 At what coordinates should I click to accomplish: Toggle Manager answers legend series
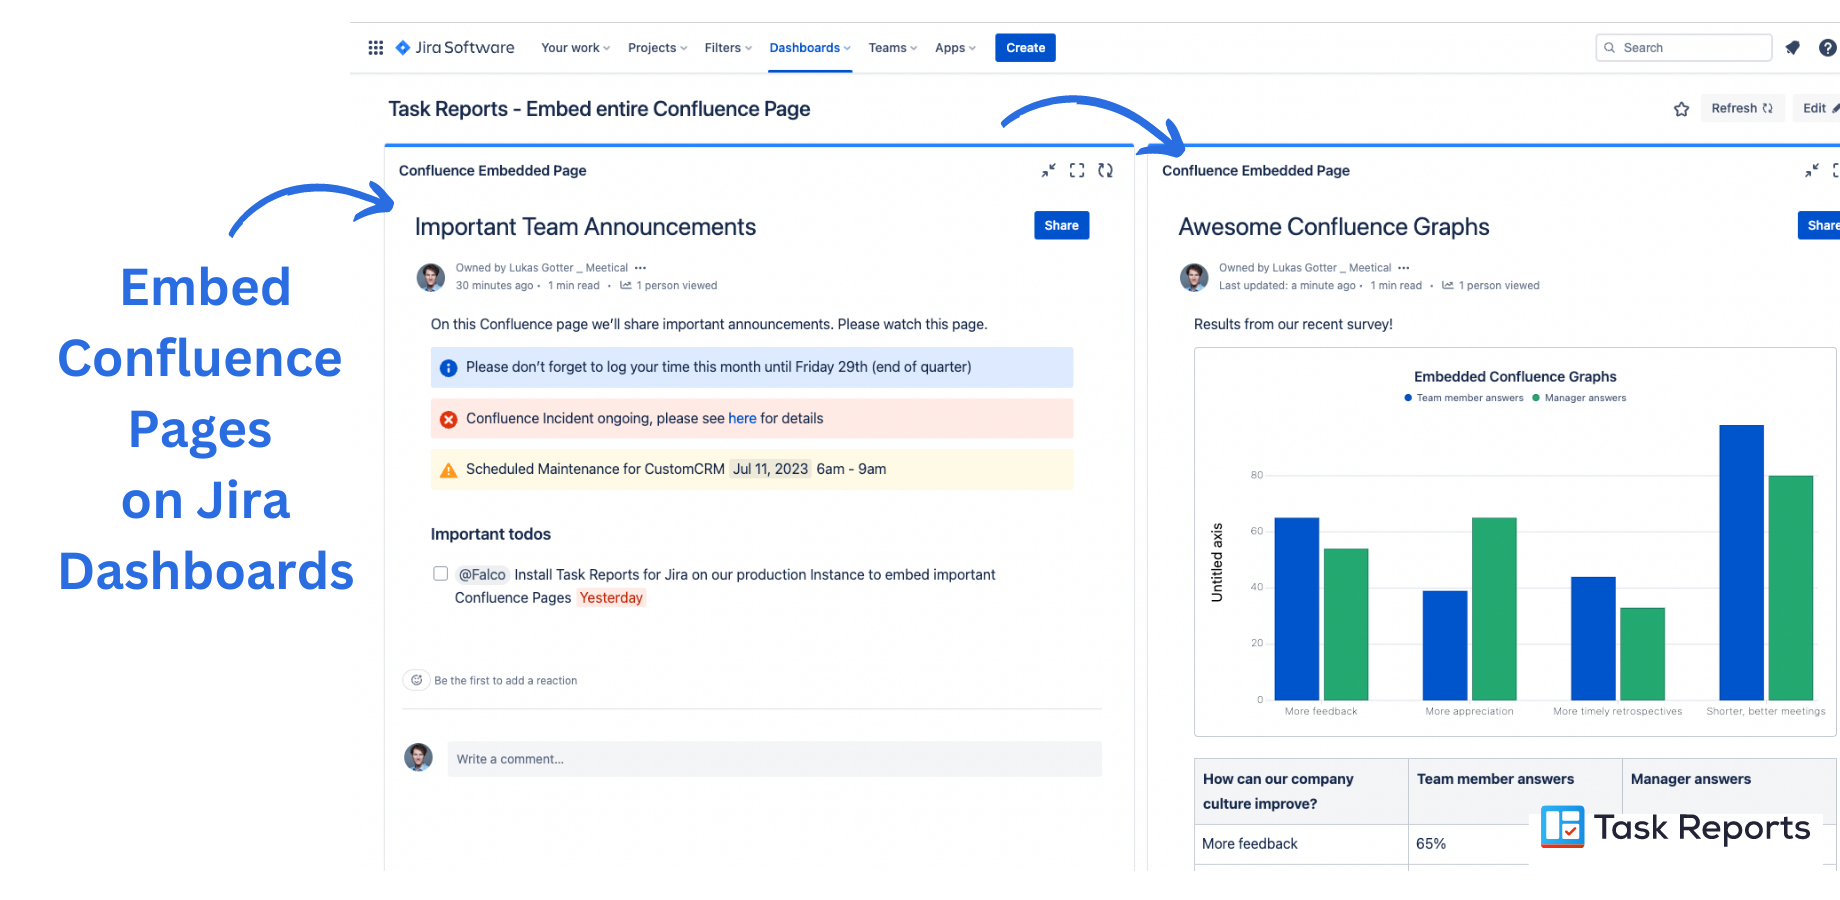1580,398
